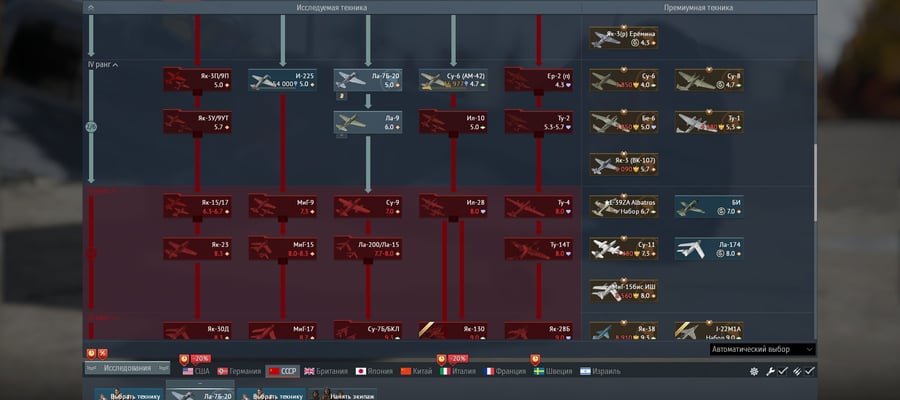Image resolution: width=900 pixels, height=400 pixels.
Task: Select the Як-23 aircraft card
Action: (x=197, y=249)
